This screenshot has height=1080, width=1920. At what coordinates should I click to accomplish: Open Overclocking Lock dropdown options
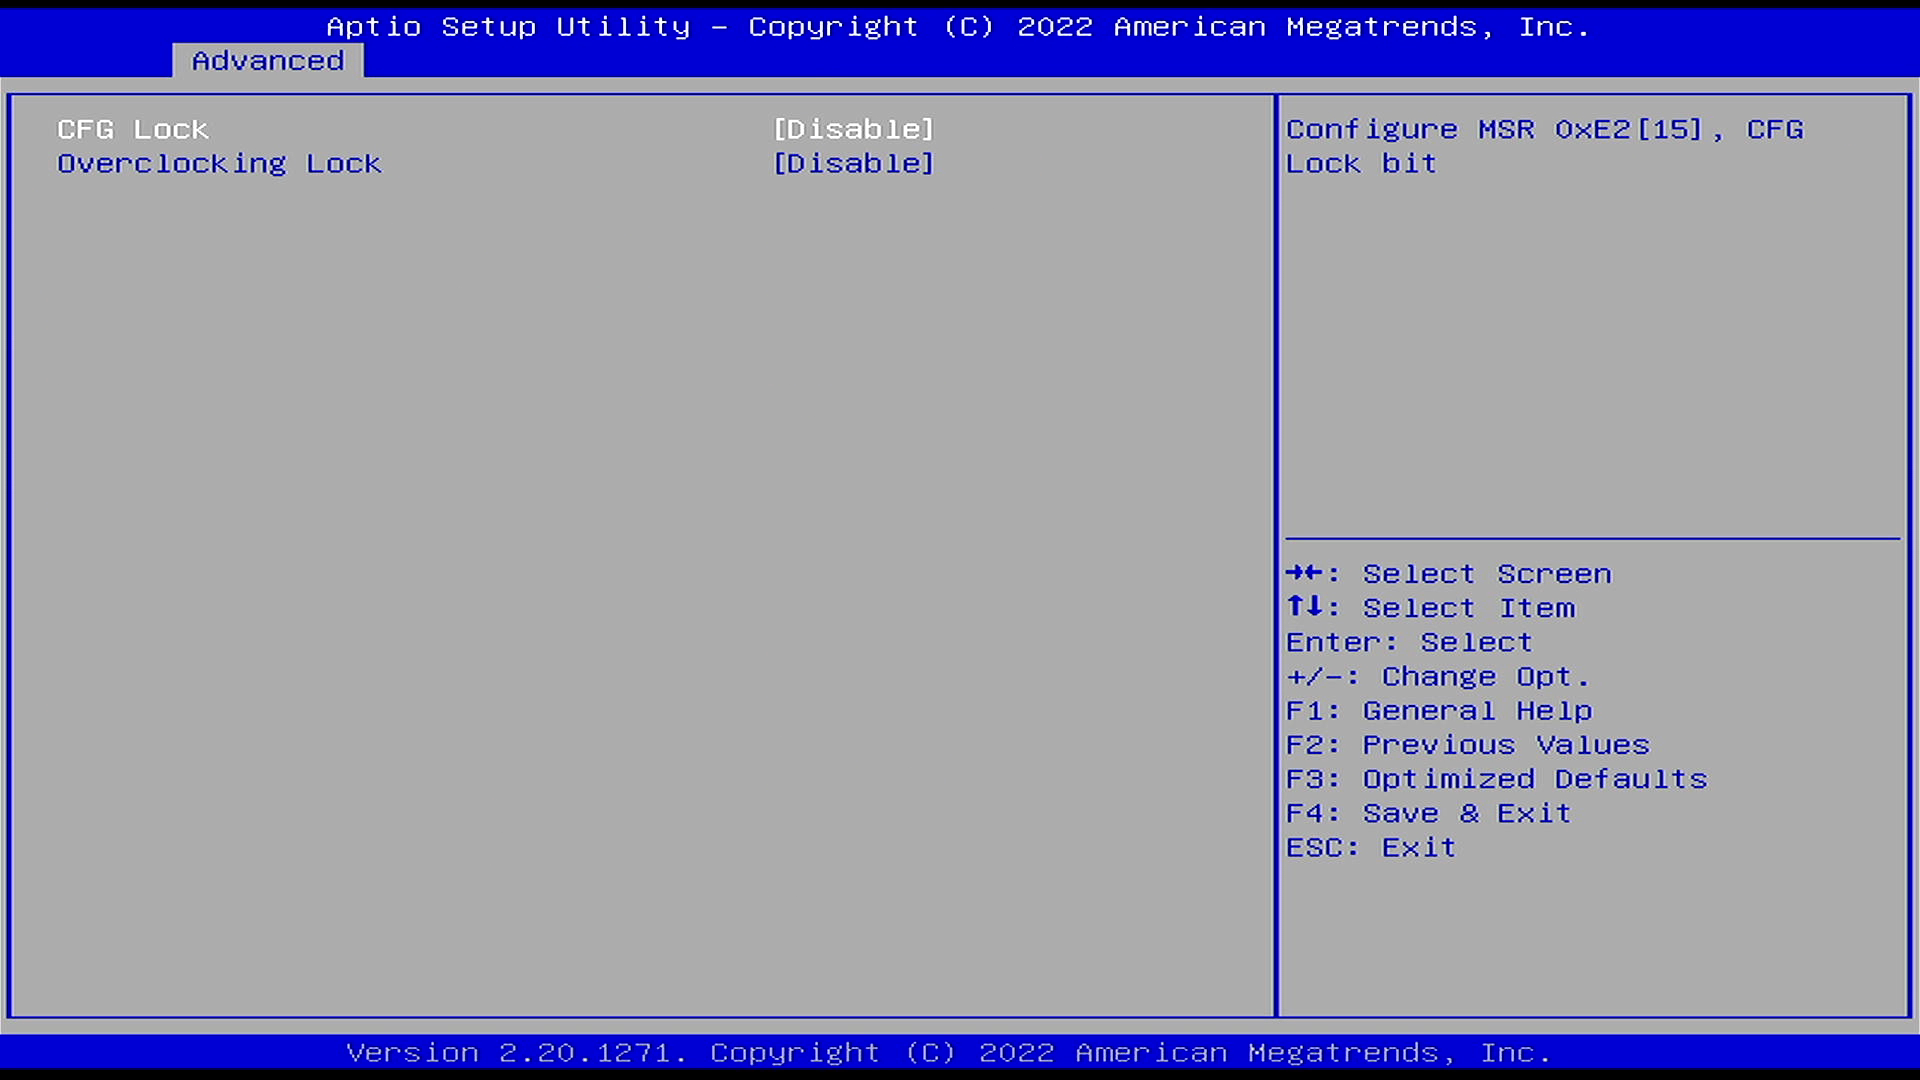pos(855,162)
